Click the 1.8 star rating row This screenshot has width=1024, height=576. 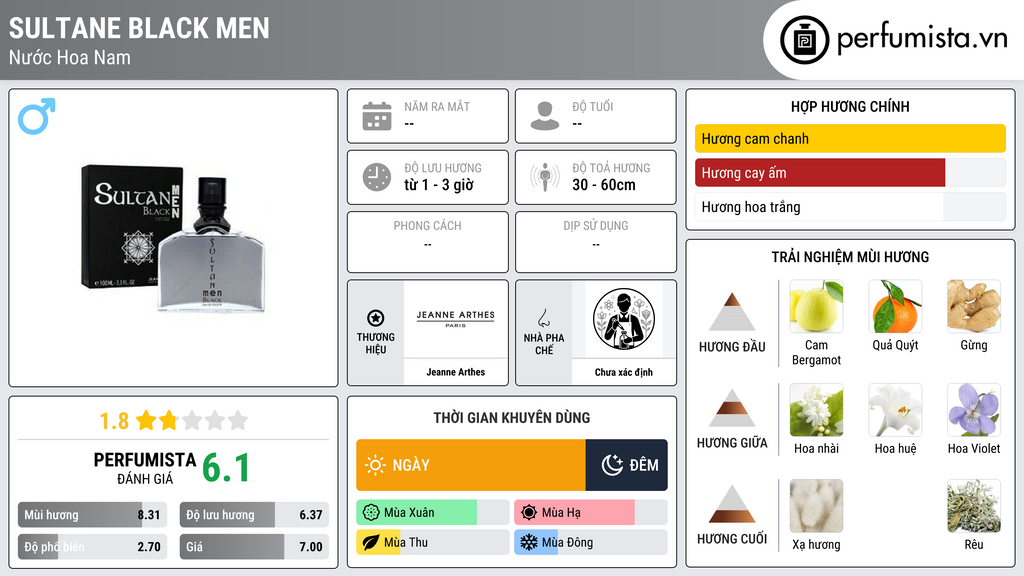pyautogui.click(x=174, y=421)
